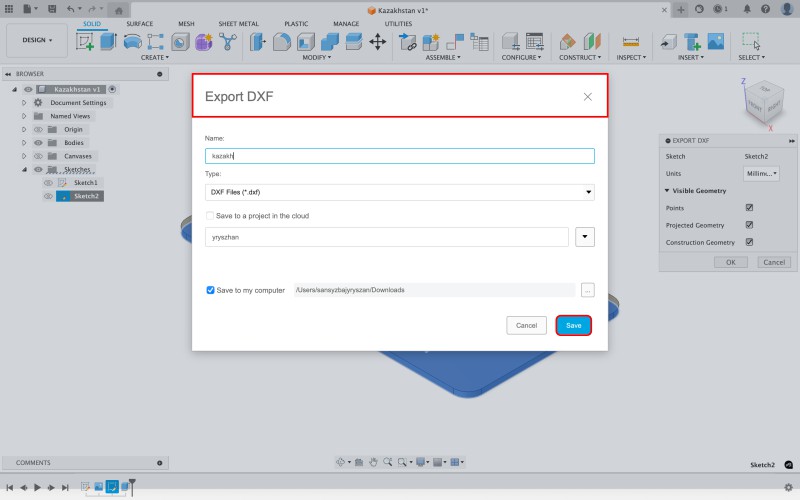Toggle visibility of Sketch2
Screen dimensions: 800x500
(48, 196)
